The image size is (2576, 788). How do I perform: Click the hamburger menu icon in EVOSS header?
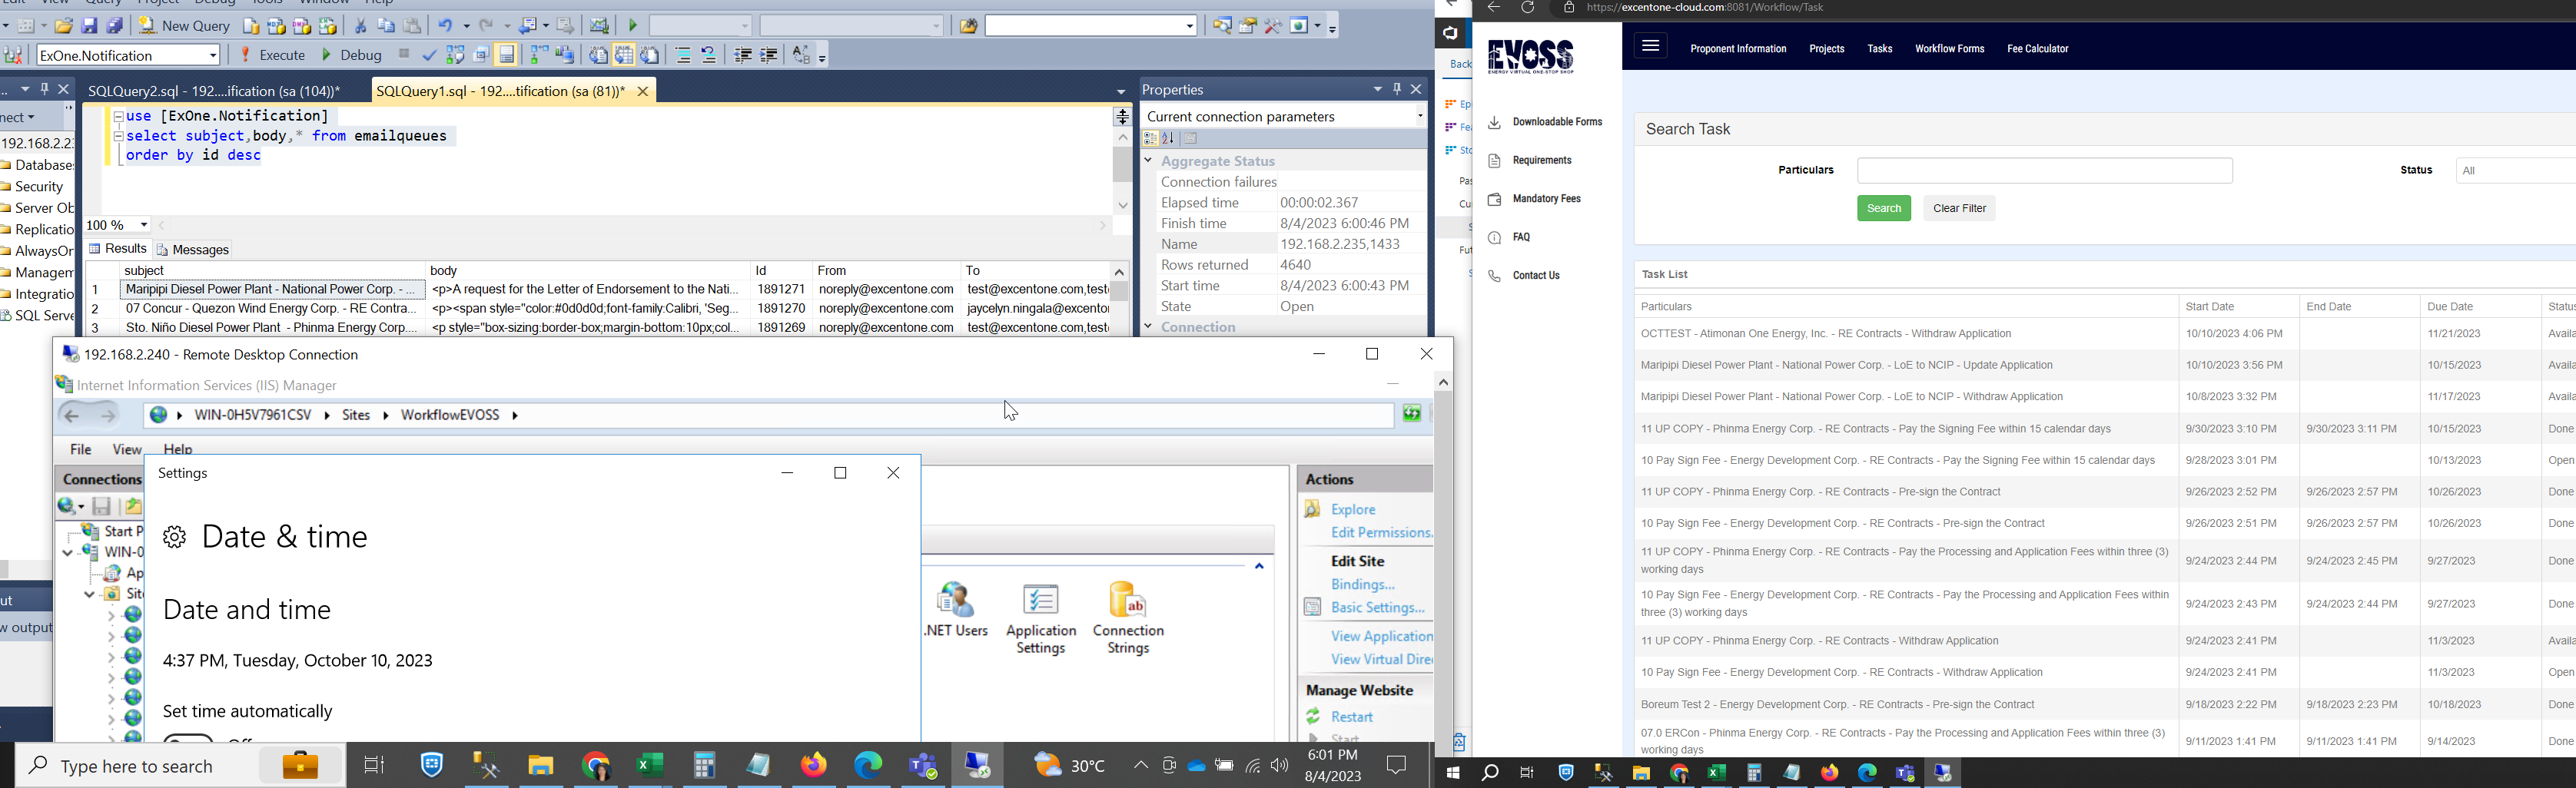point(1650,47)
